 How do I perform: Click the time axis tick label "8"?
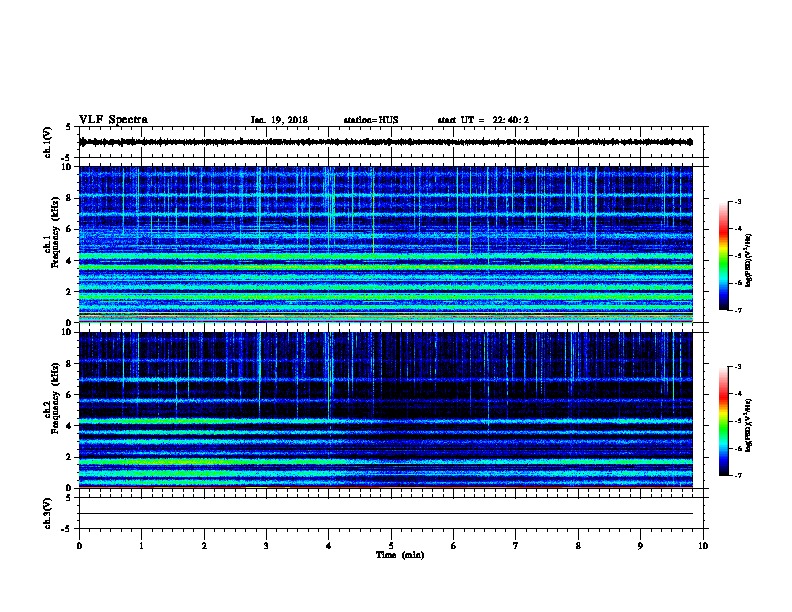click(x=578, y=546)
